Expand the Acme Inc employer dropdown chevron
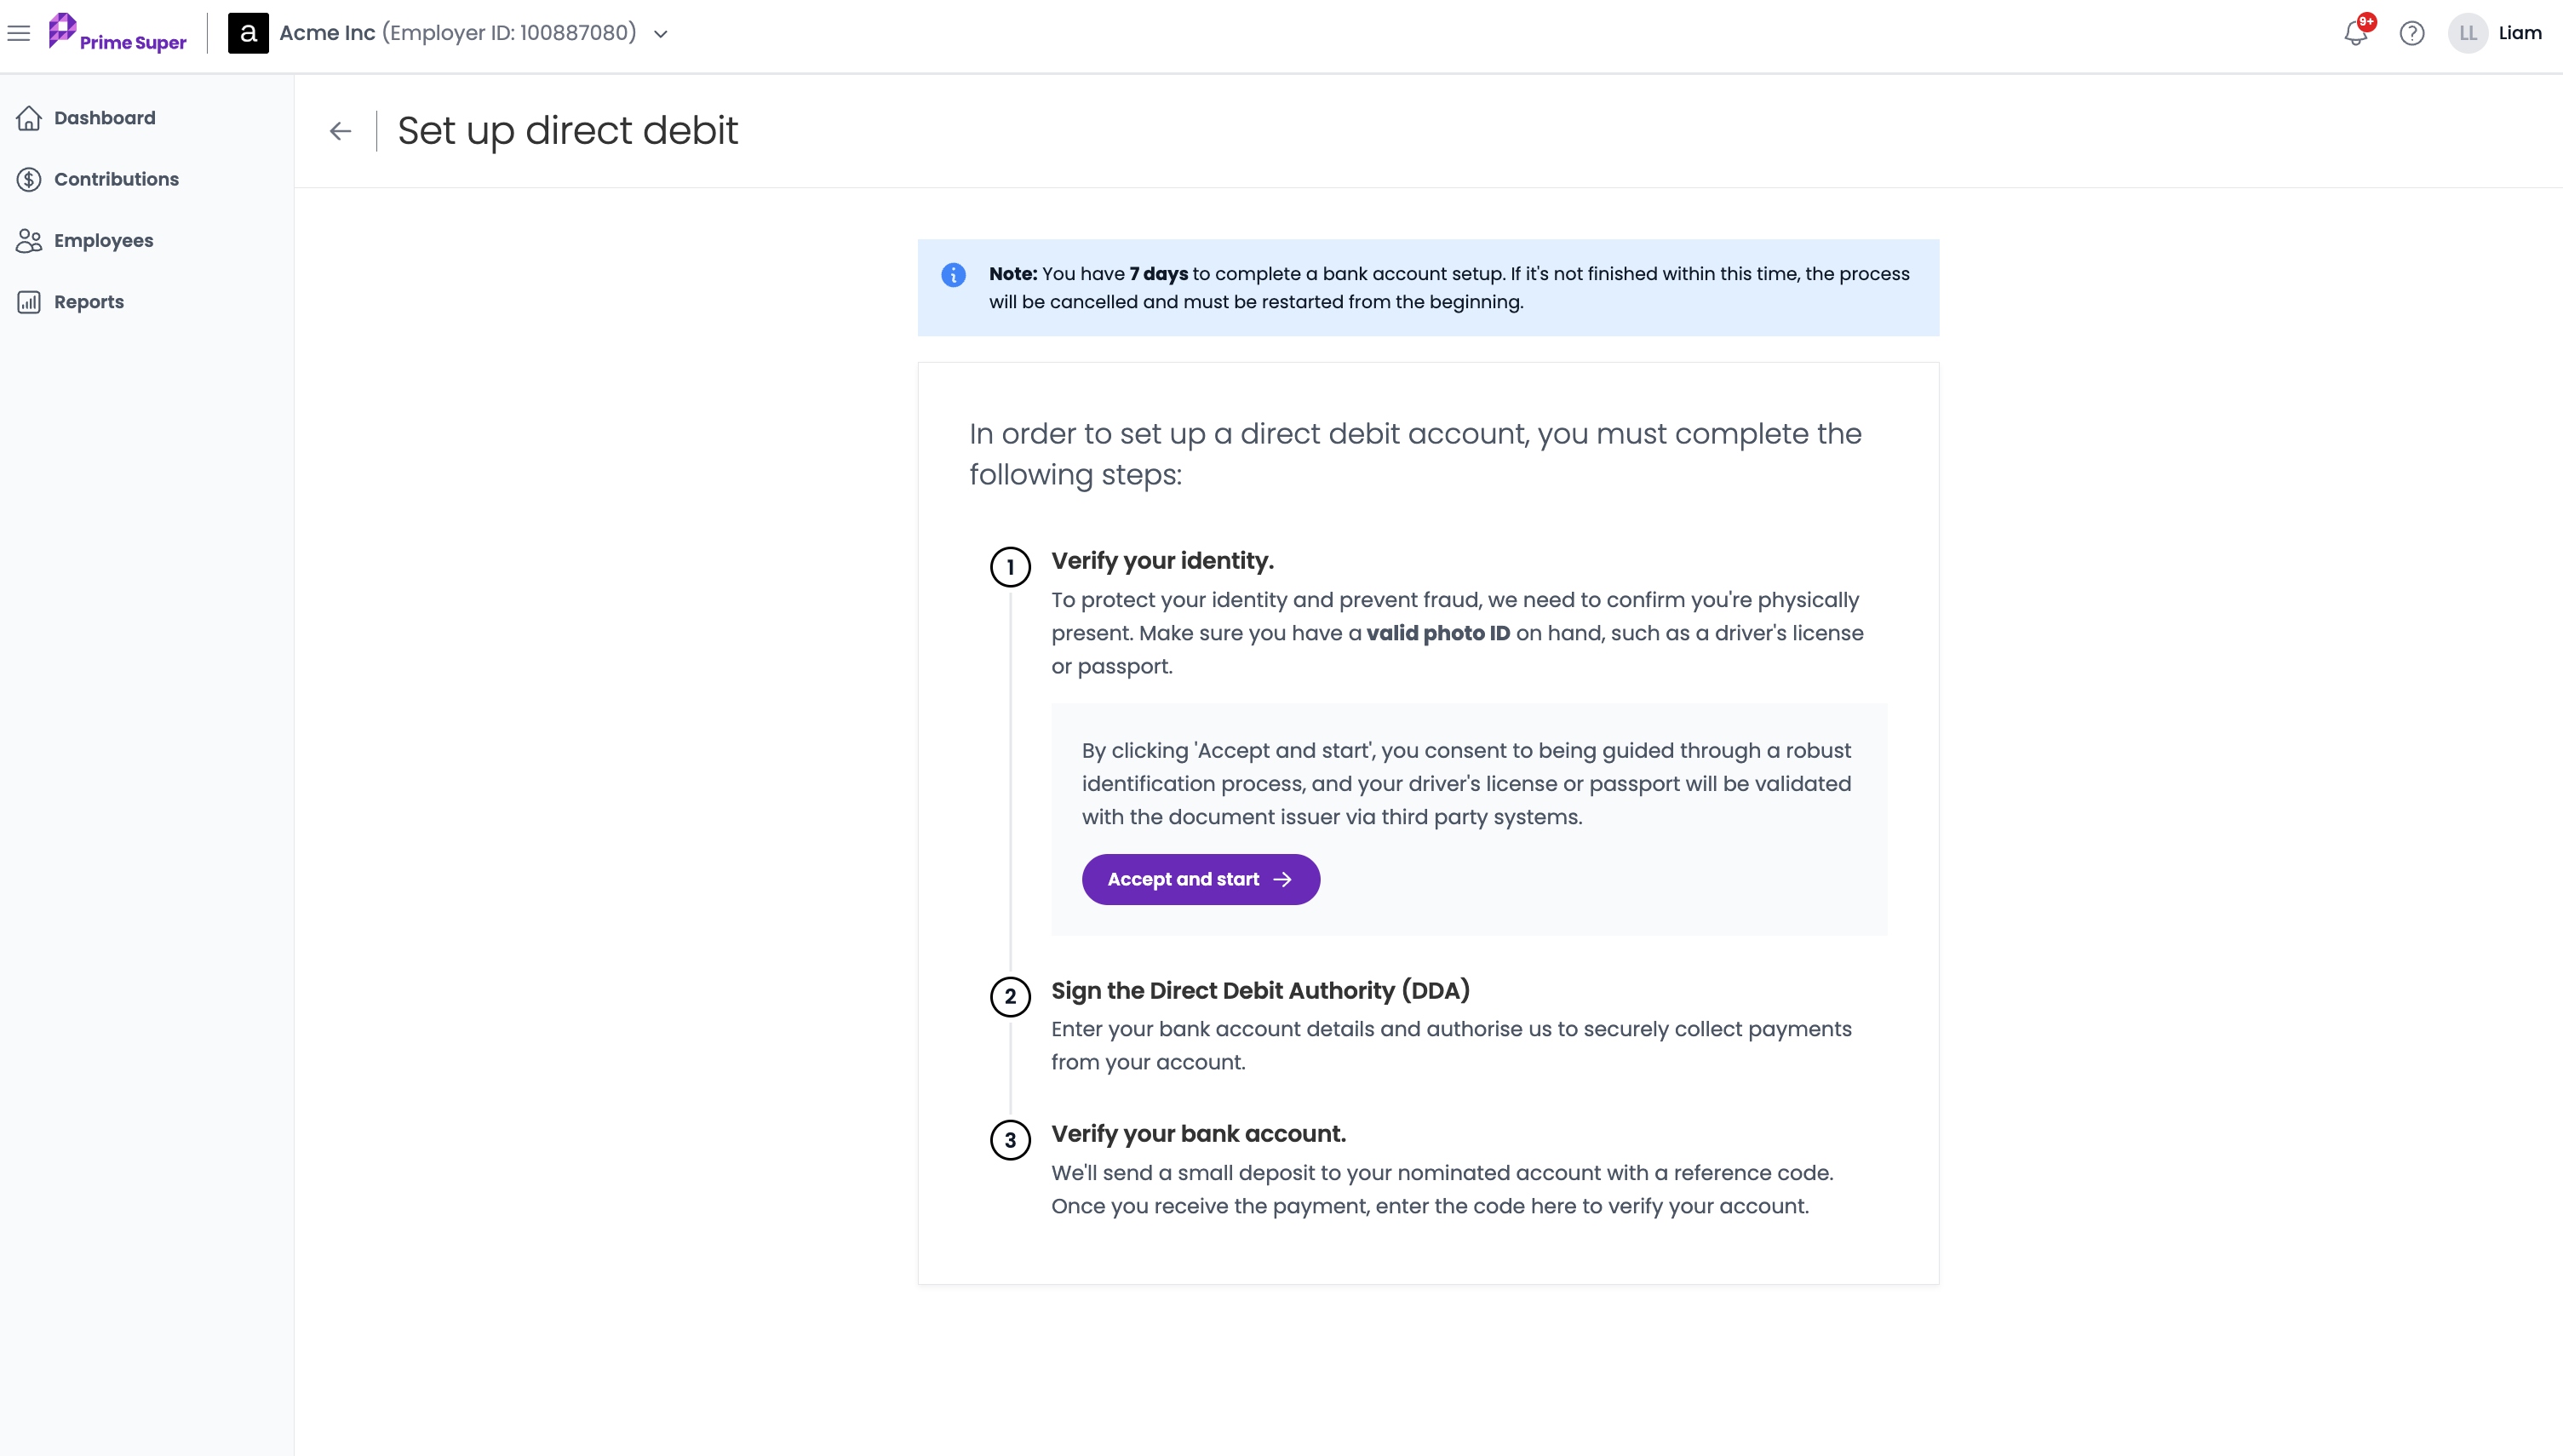 [661, 34]
